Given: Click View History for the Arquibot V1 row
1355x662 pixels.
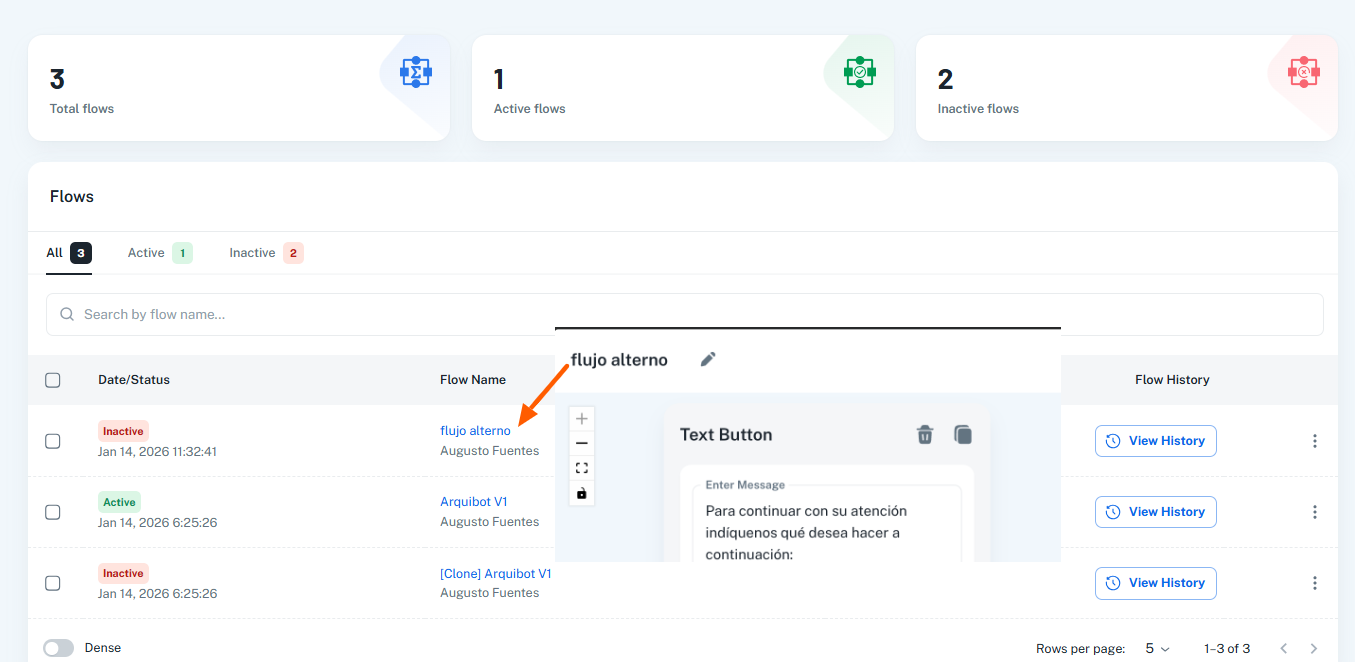Looking at the screenshot, I should coord(1155,512).
